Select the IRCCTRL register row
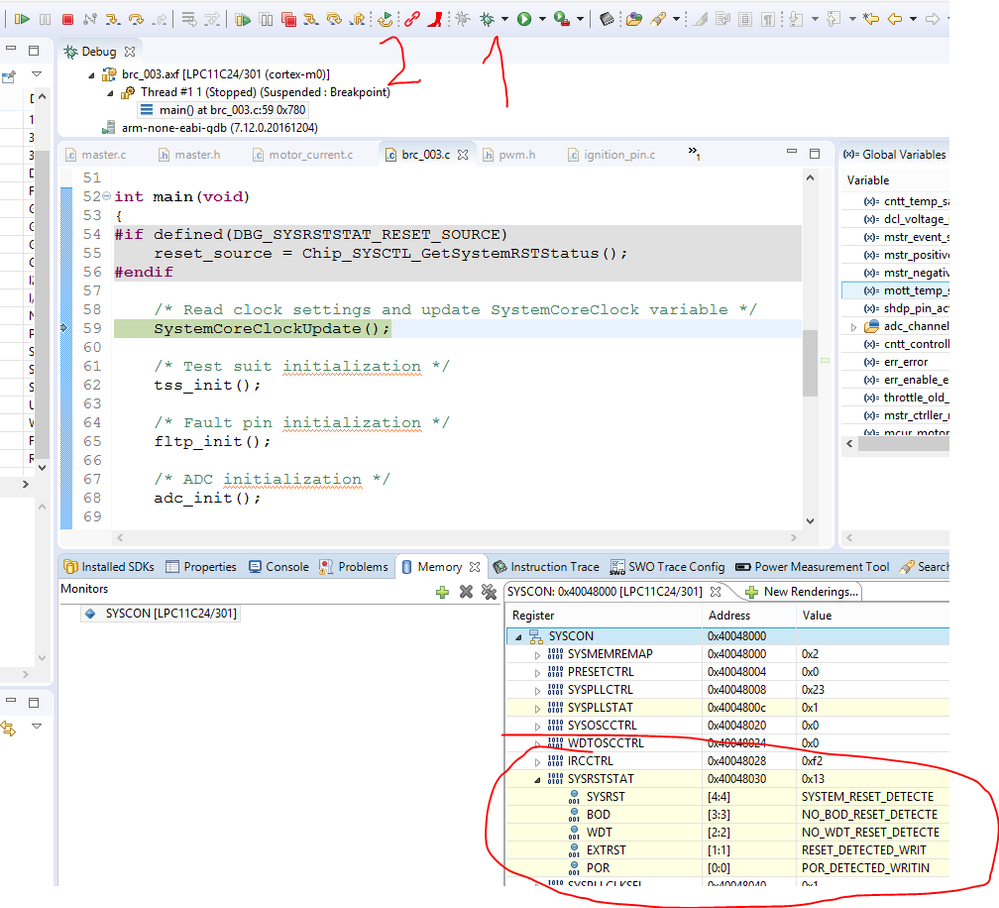 coord(727,761)
